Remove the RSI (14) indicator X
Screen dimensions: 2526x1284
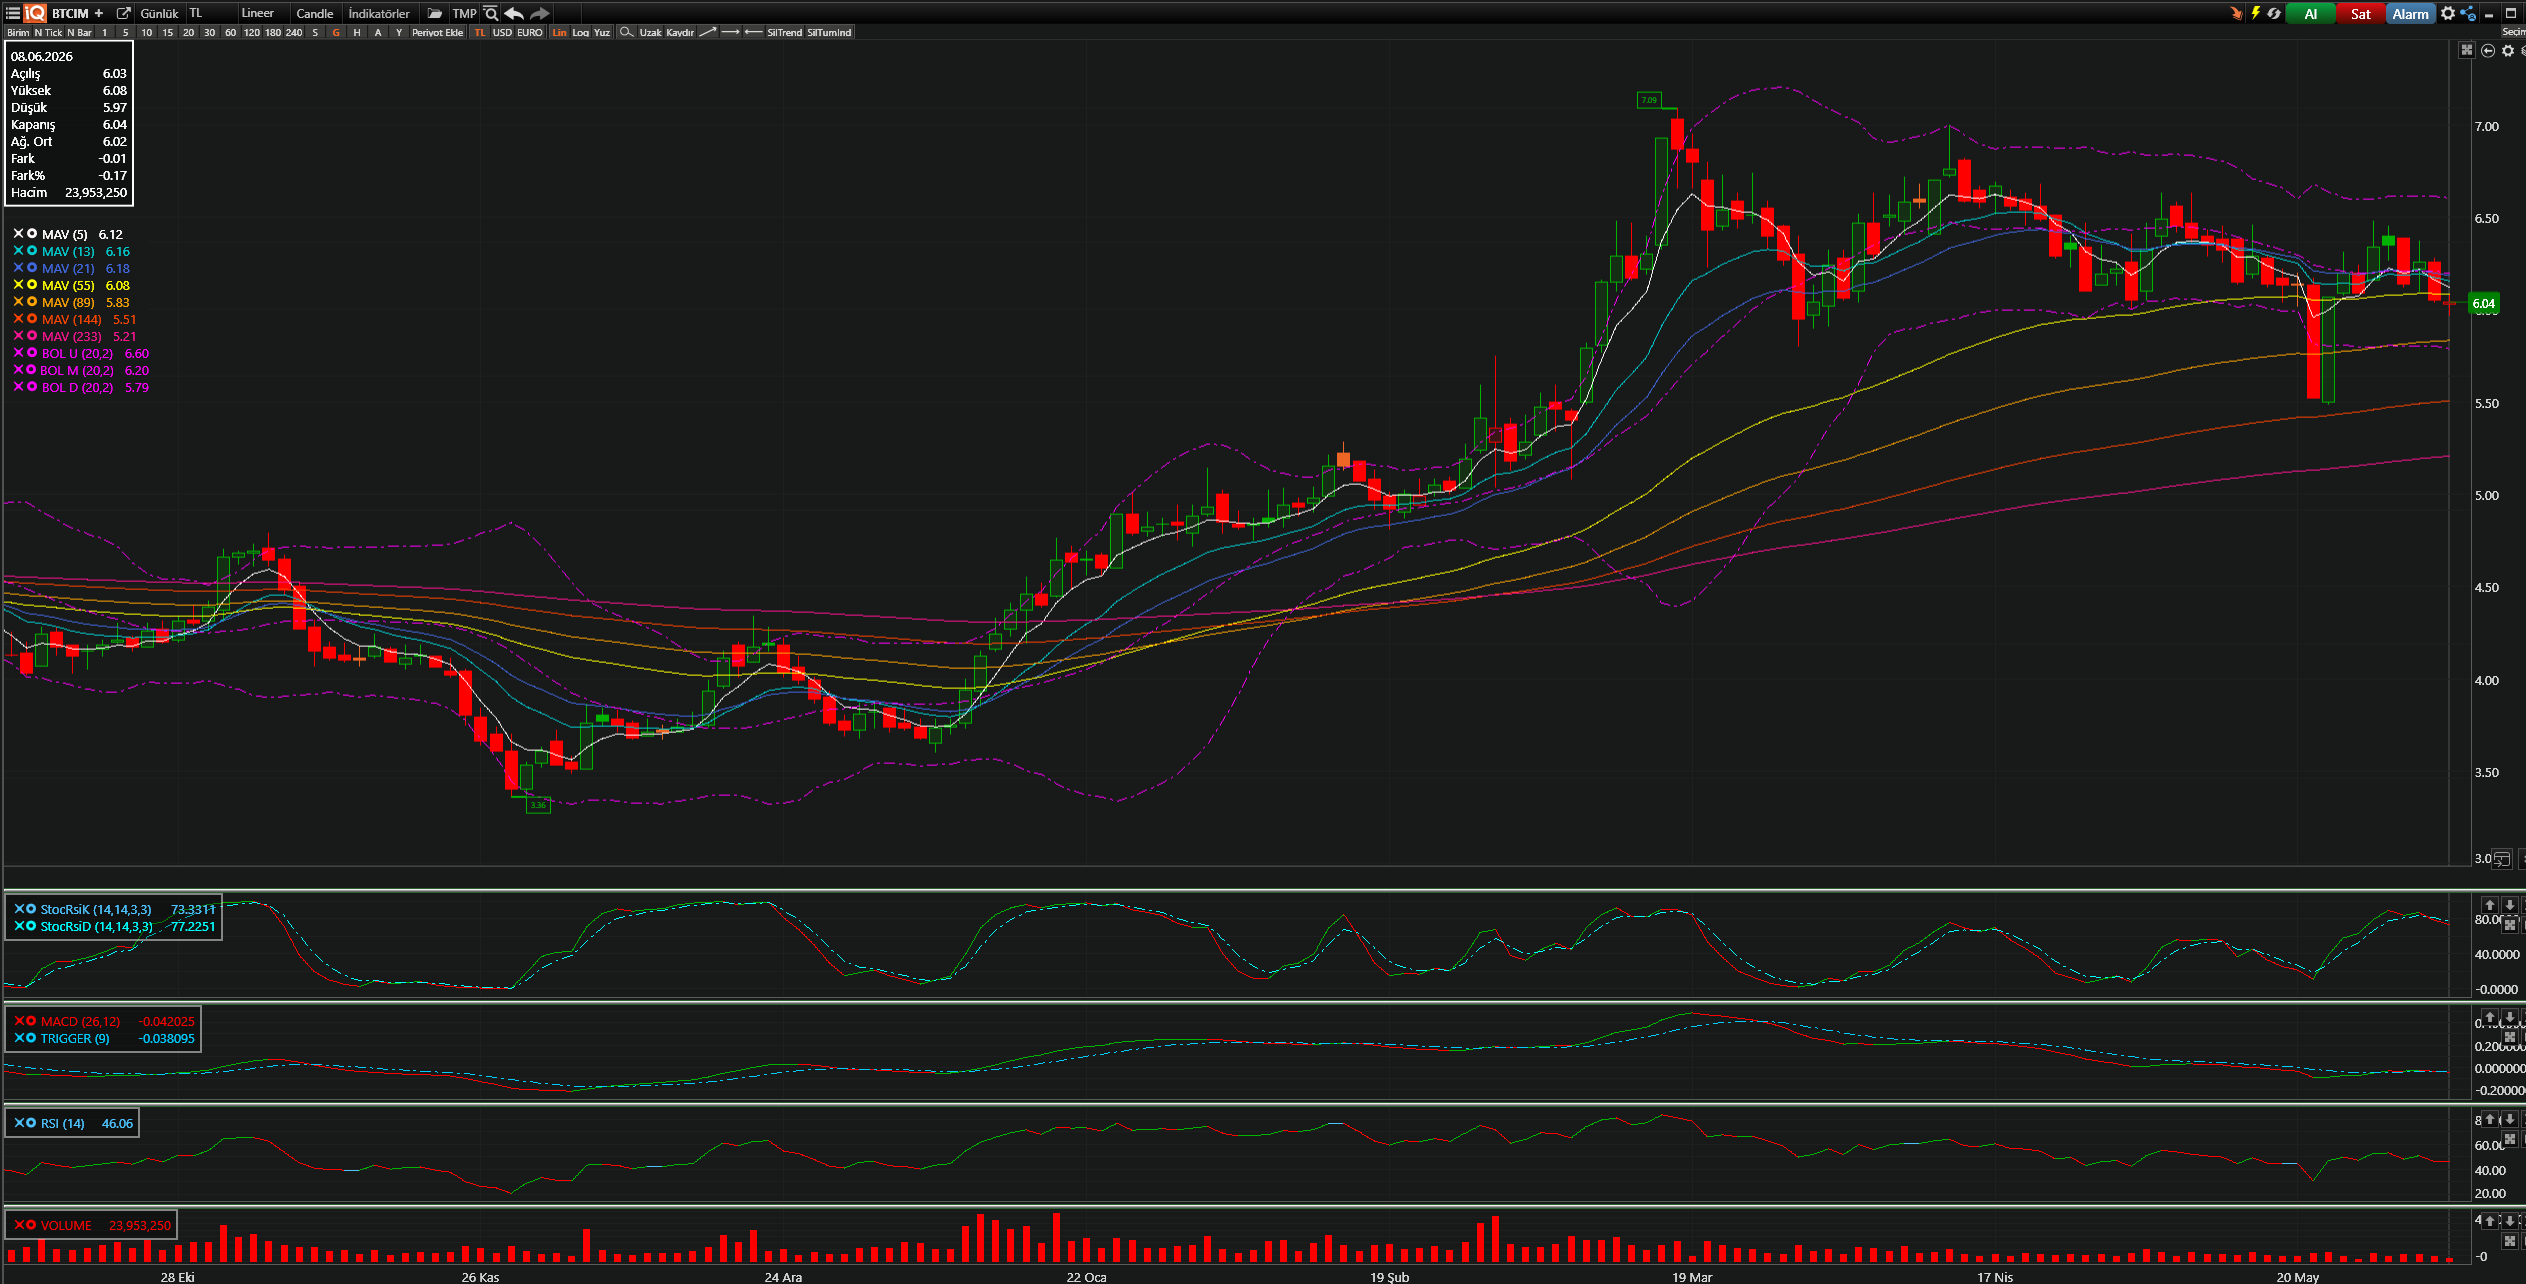pyautogui.click(x=18, y=1122)
